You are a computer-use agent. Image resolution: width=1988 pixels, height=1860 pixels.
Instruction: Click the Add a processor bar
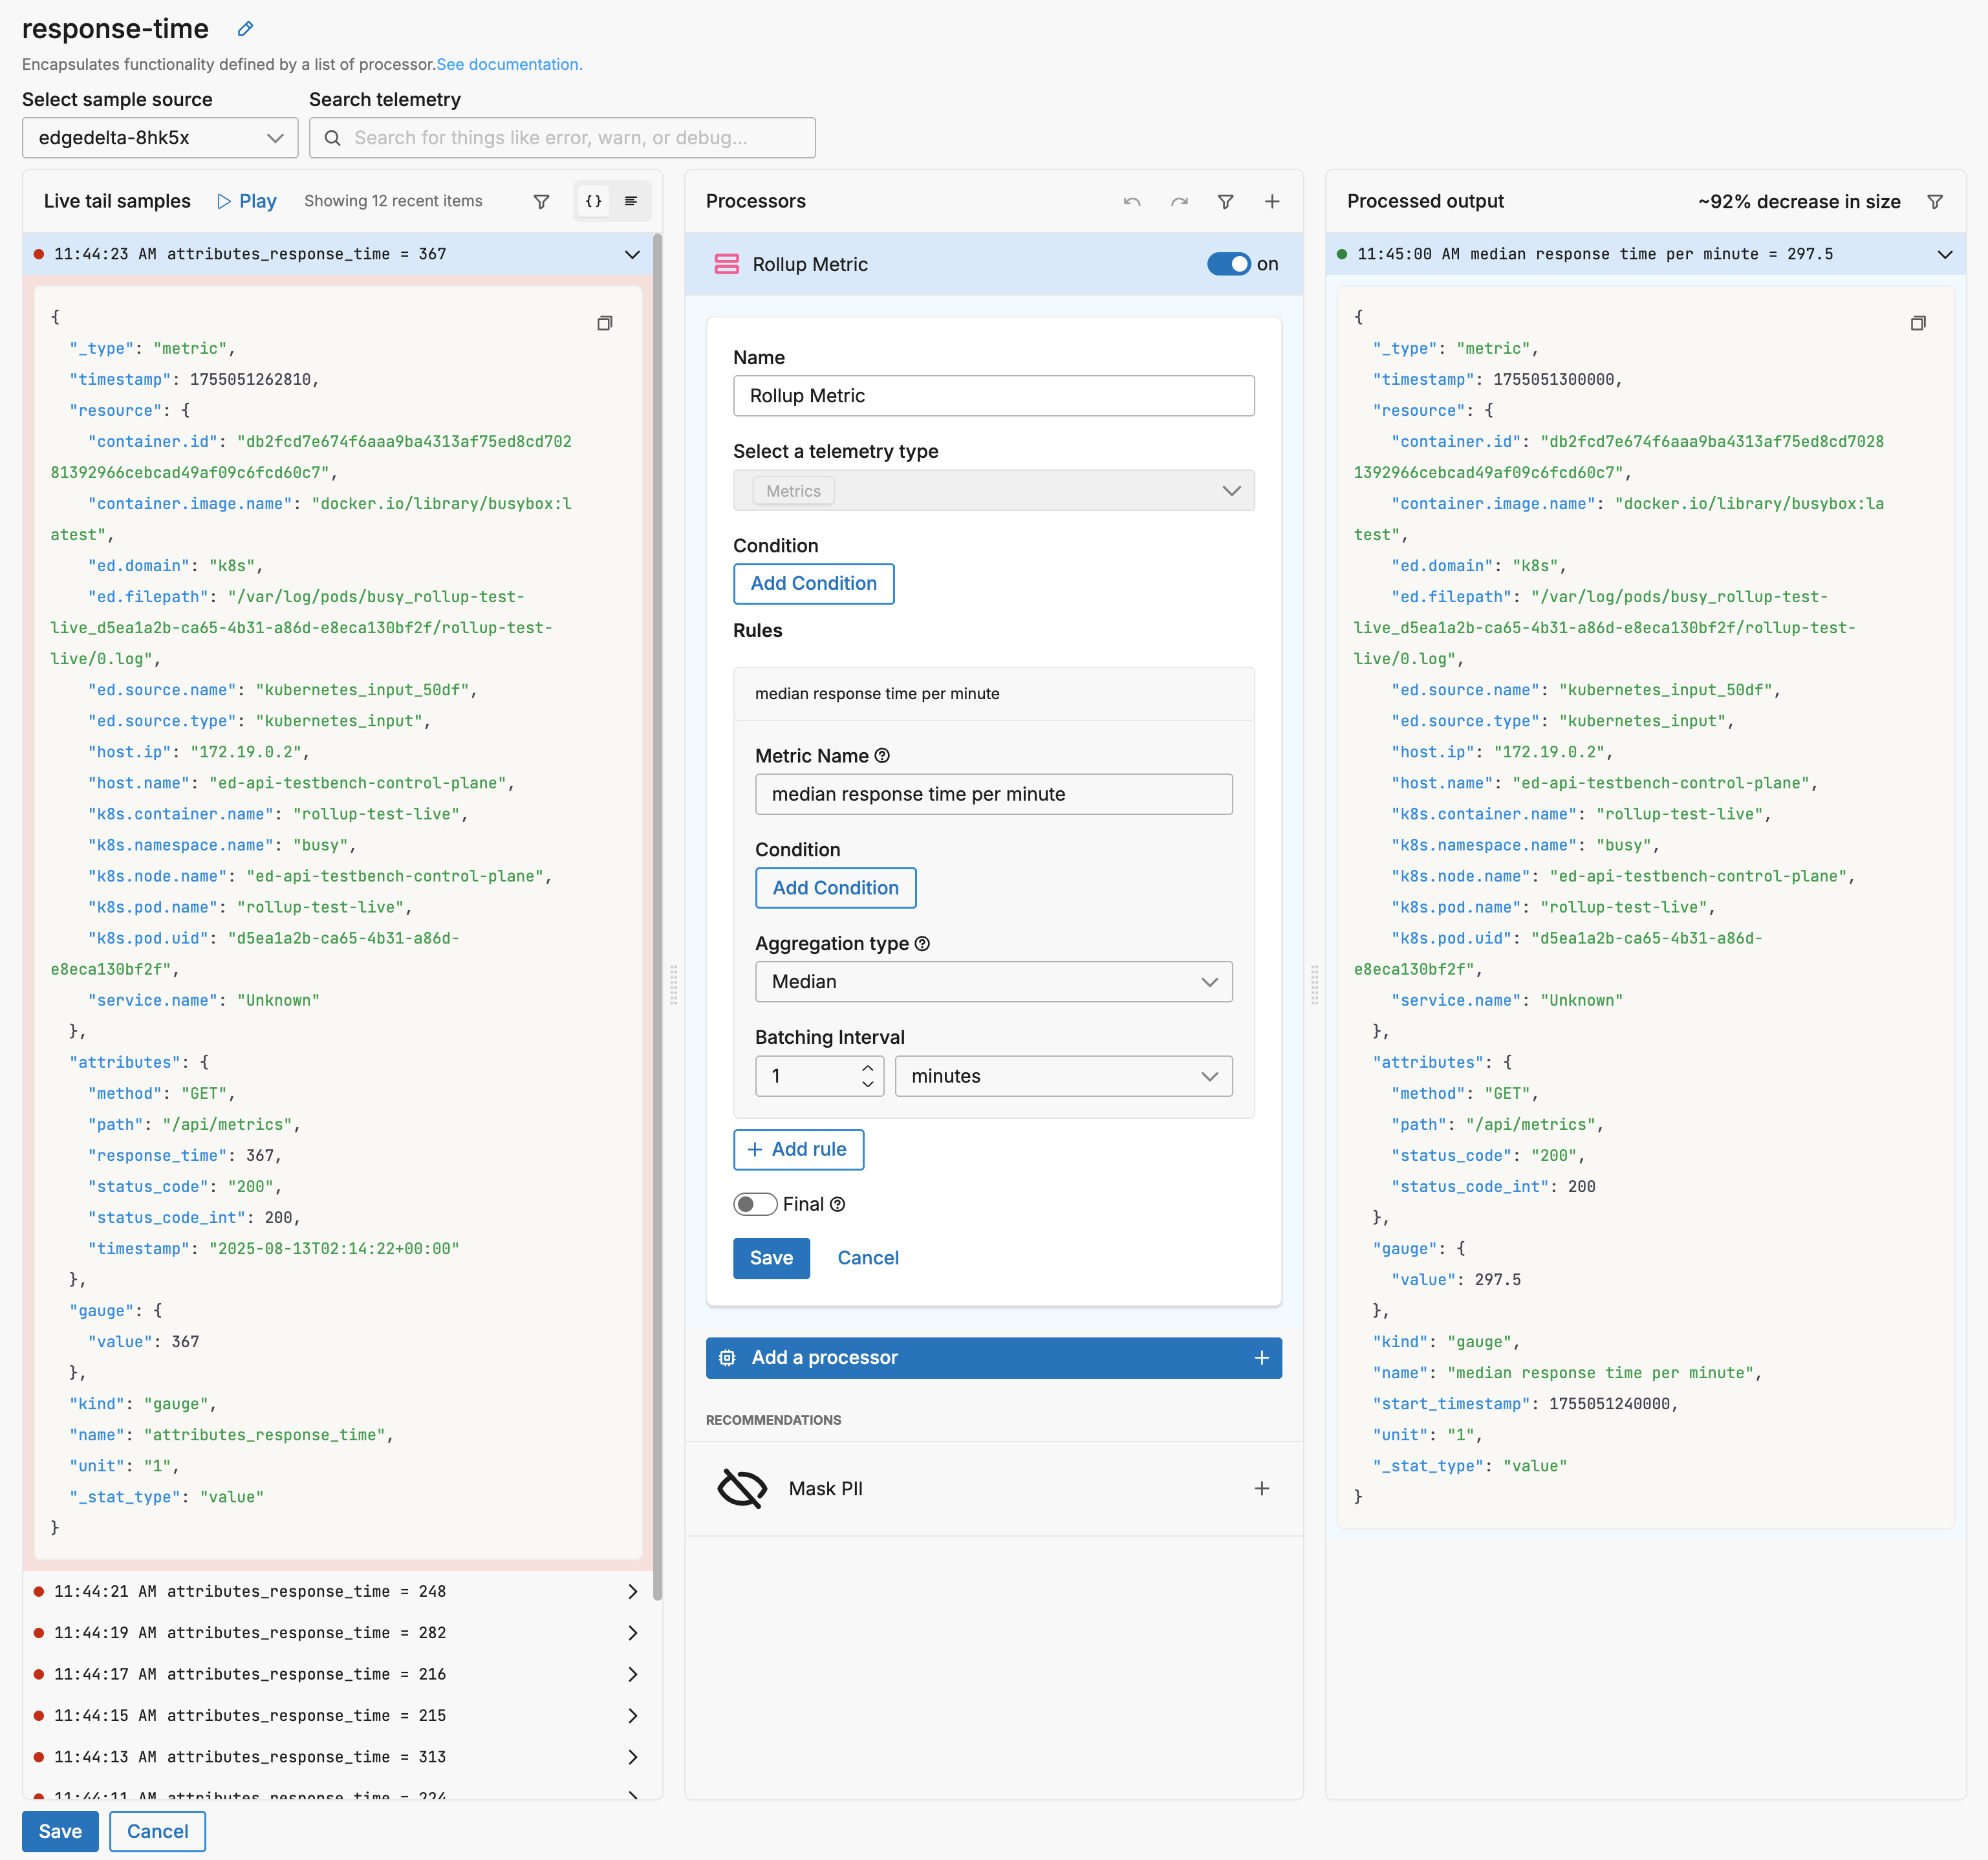click(x=993, y=1358)
